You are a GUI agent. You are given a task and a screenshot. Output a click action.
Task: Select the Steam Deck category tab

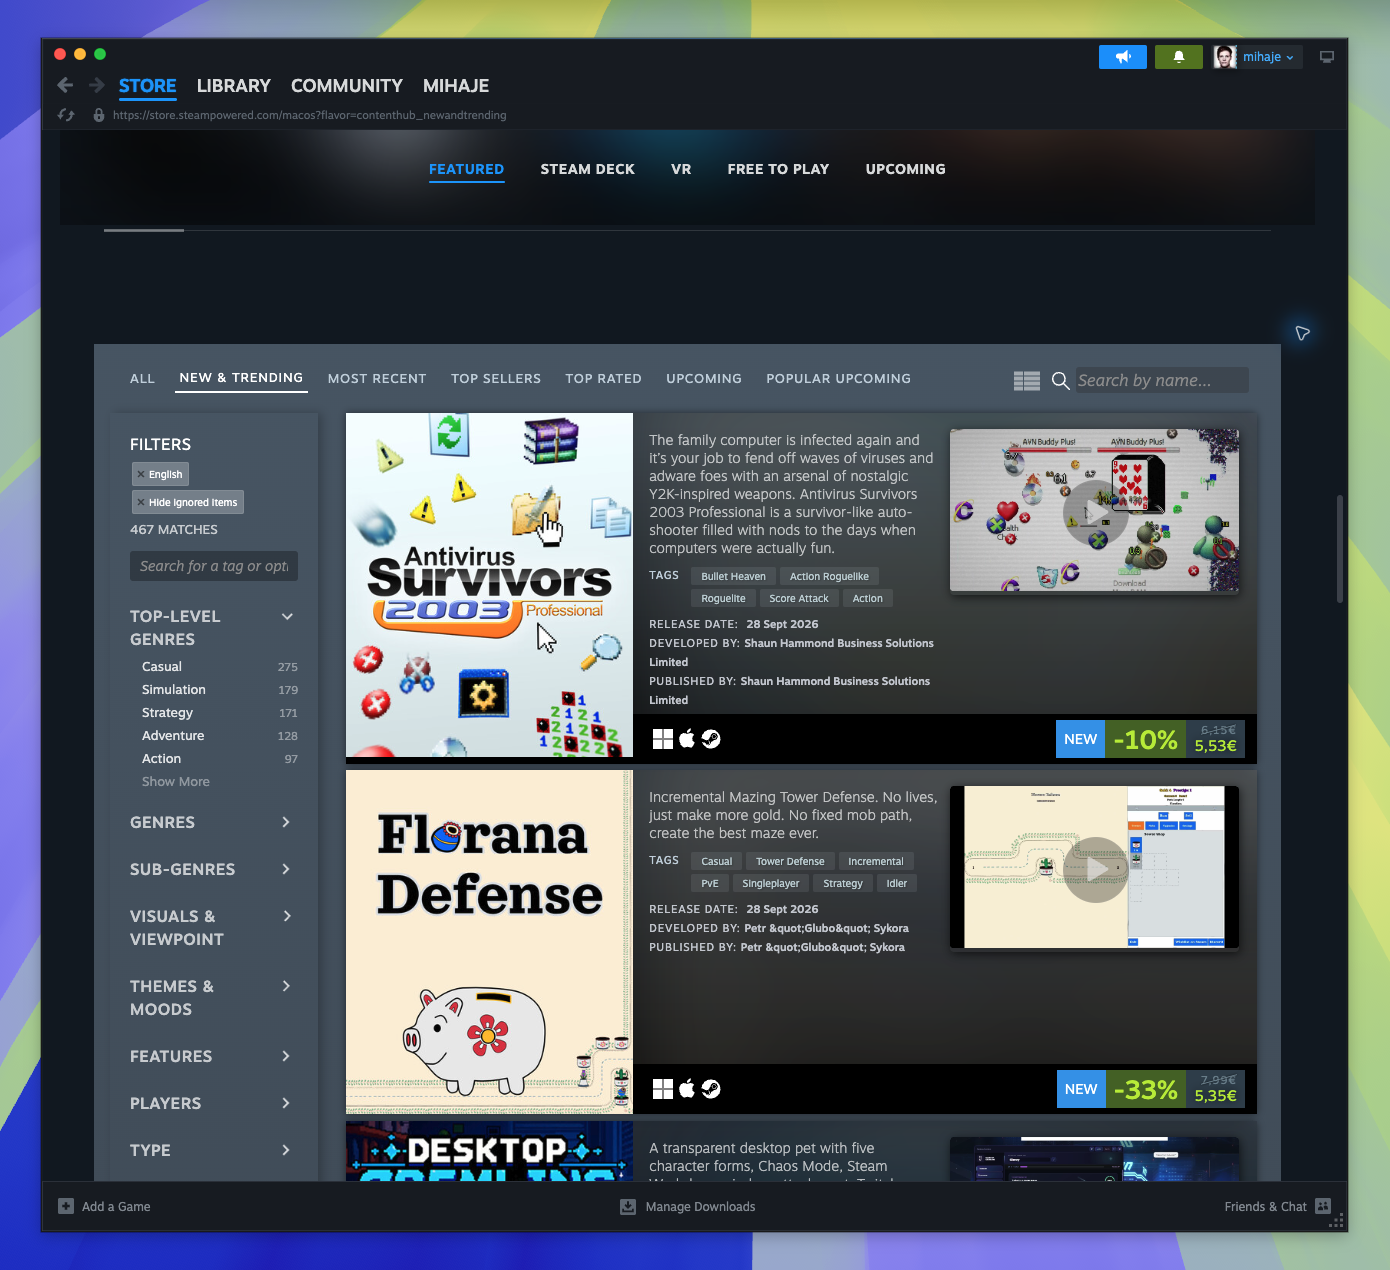coord(588,169)
